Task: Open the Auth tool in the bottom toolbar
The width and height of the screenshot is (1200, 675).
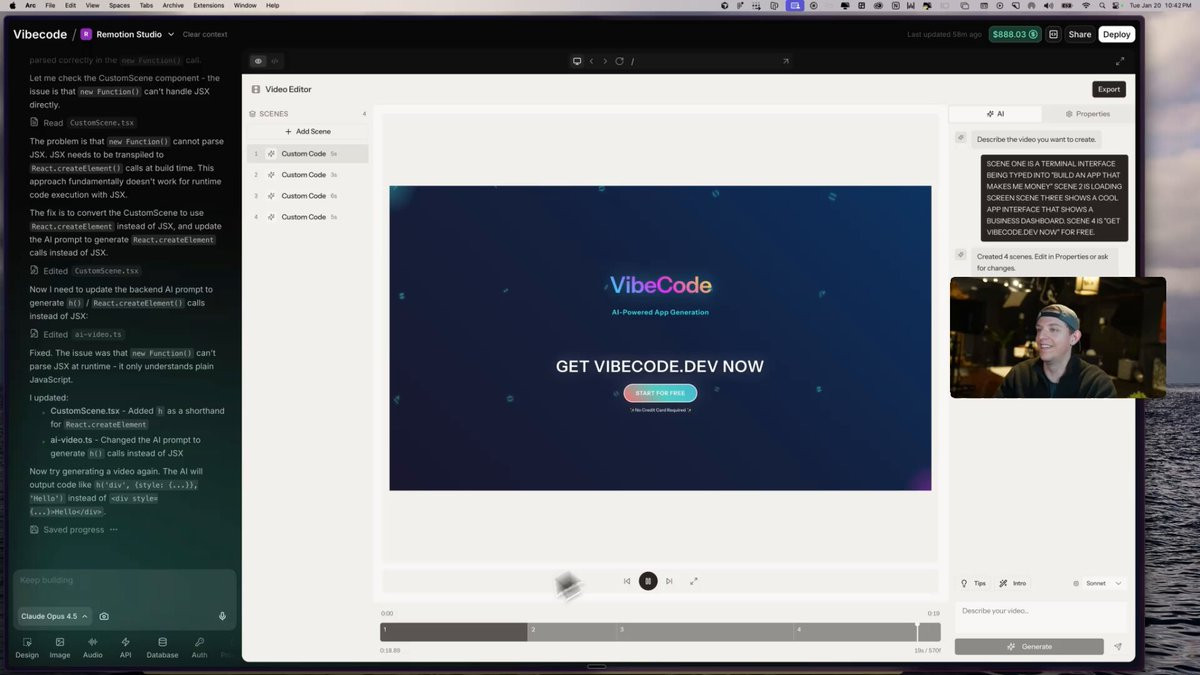Action: click(199, 648)
